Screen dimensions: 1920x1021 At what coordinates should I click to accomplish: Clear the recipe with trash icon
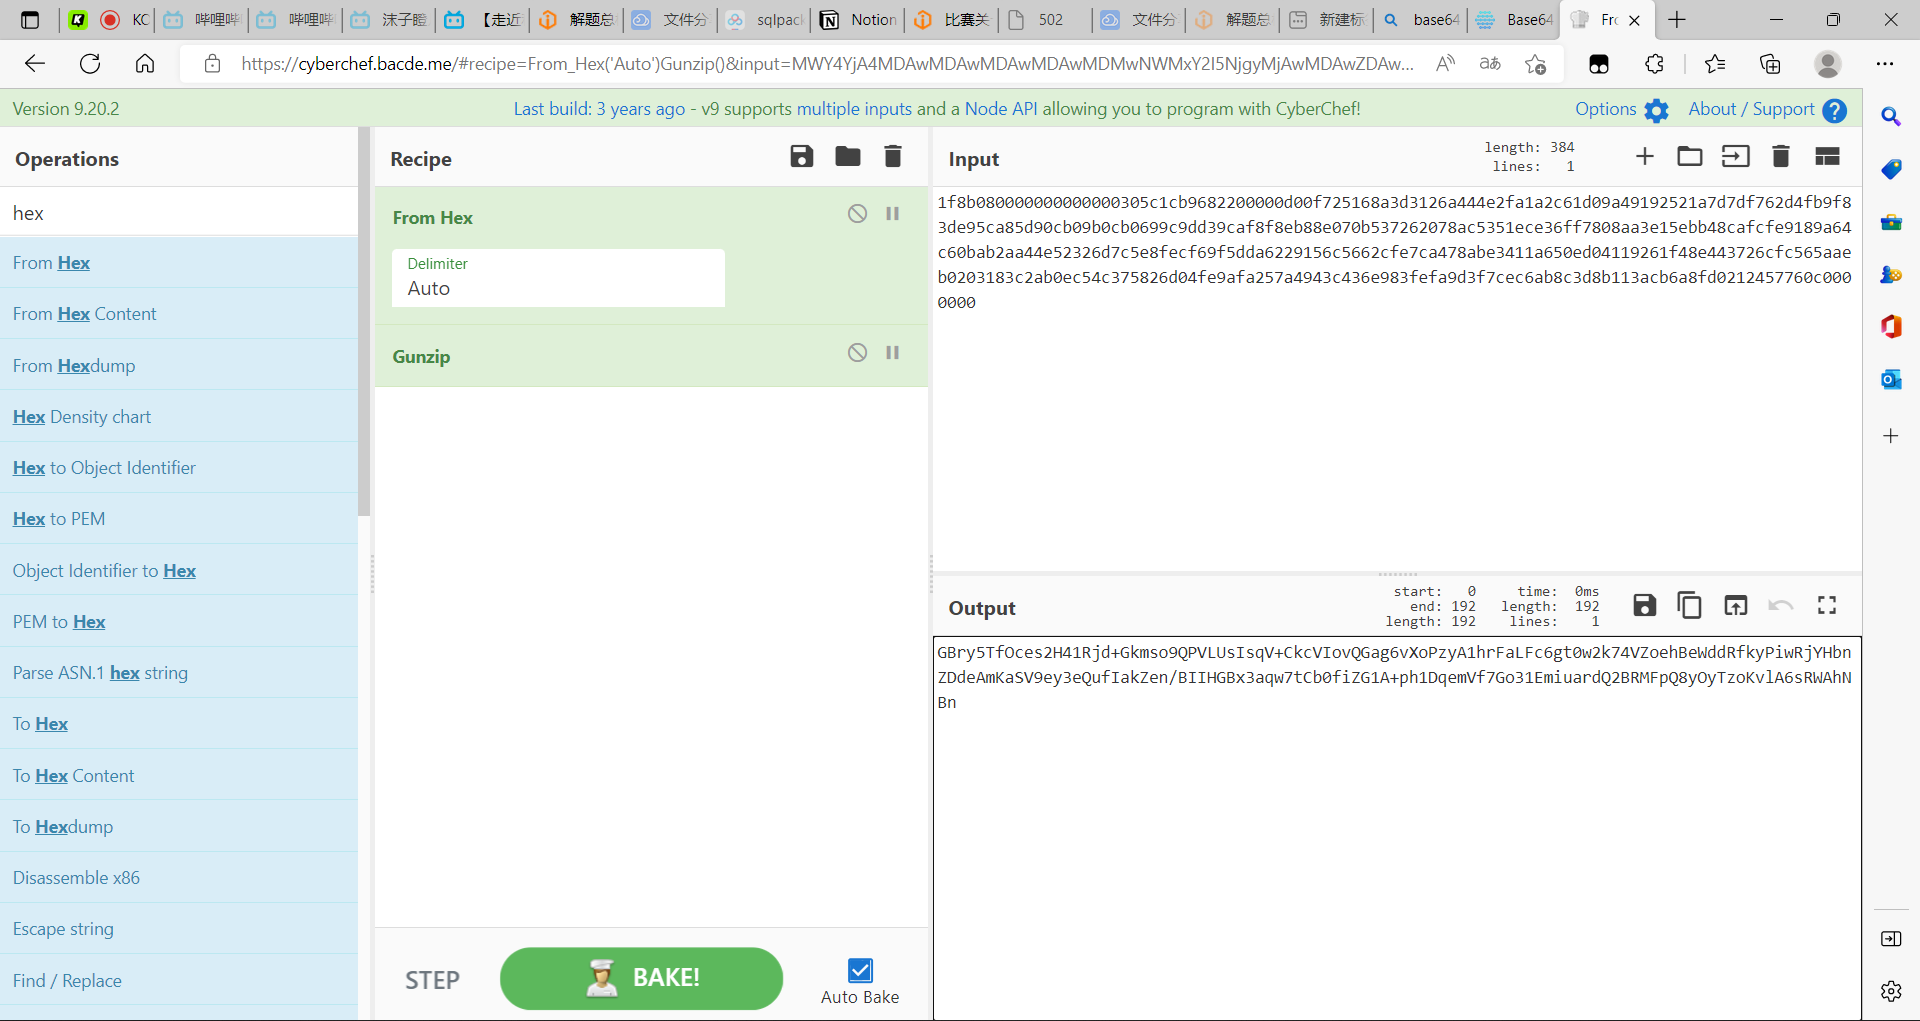[x=893, y=157]
